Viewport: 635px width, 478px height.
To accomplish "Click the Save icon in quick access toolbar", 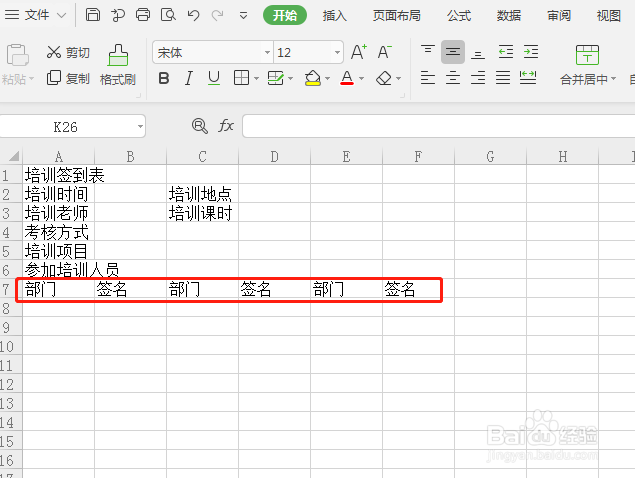I will point(93,15).
